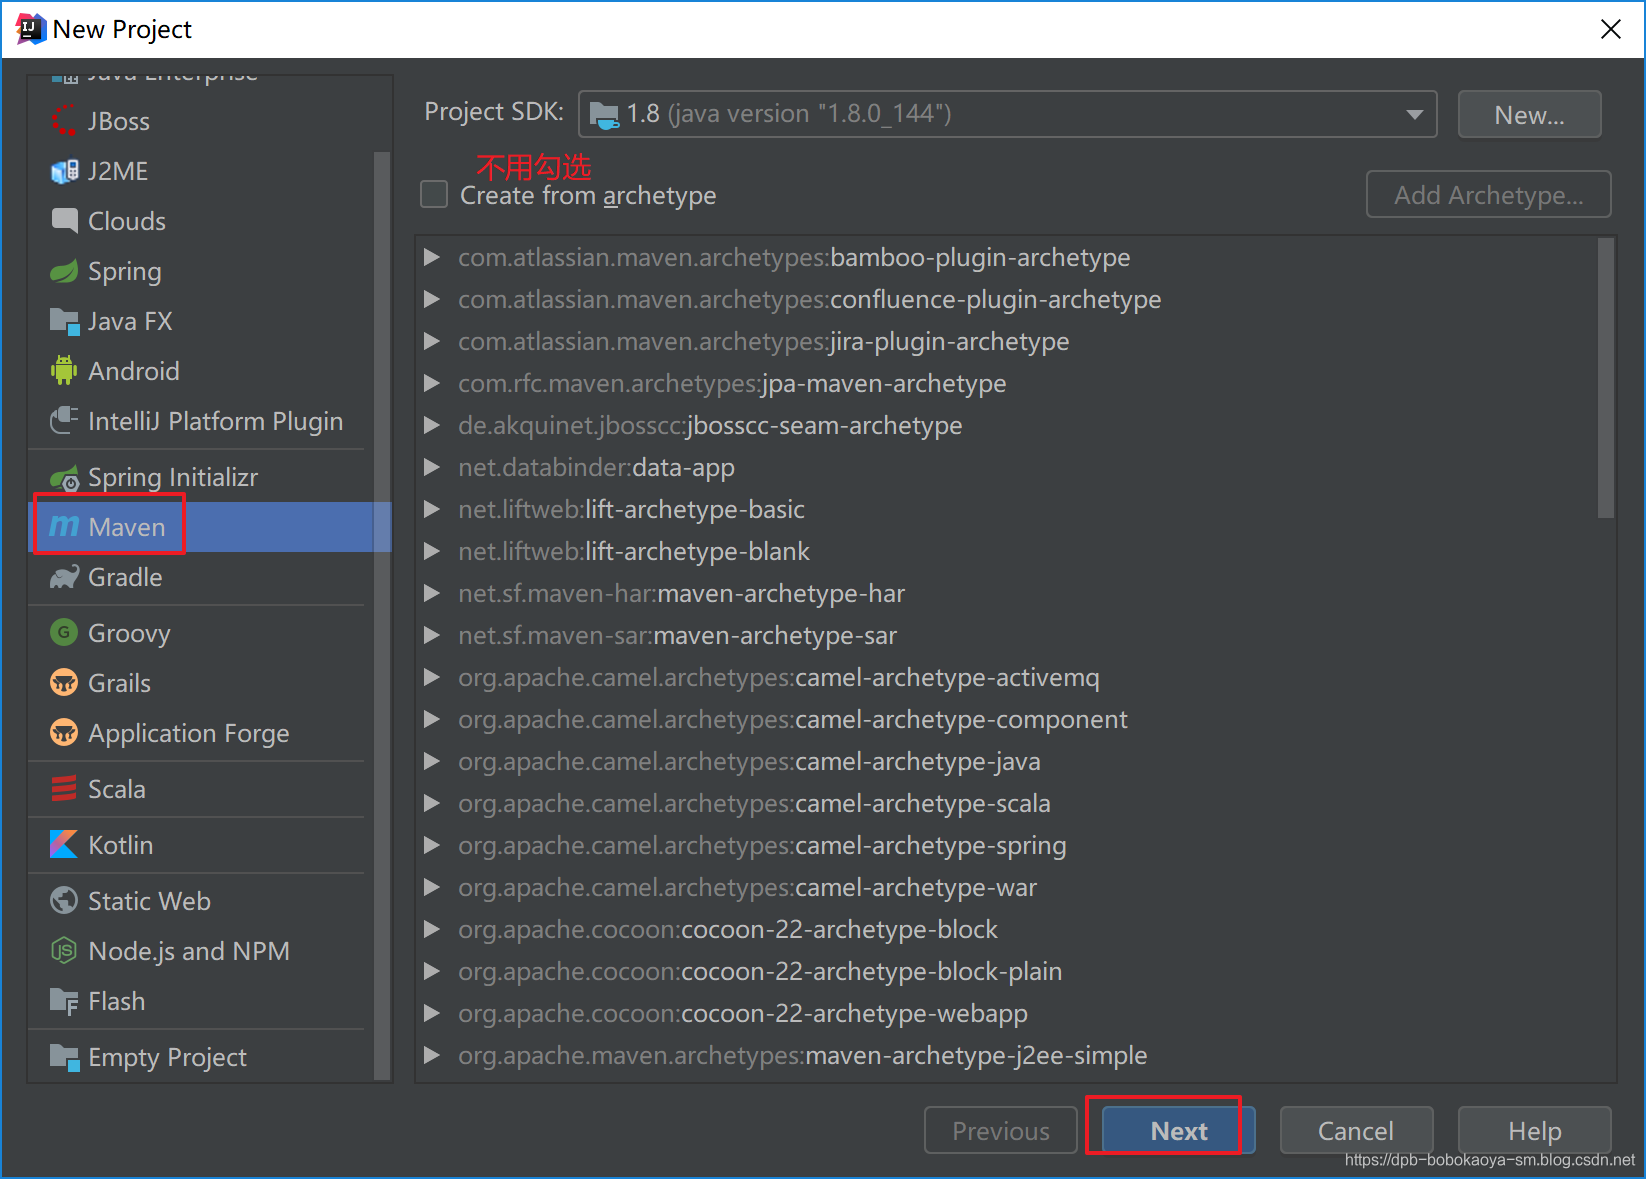1646x1179 pixels.
Task: Expand jbosscc-seam-archetype entry
Action: click(x=432, y=425)
